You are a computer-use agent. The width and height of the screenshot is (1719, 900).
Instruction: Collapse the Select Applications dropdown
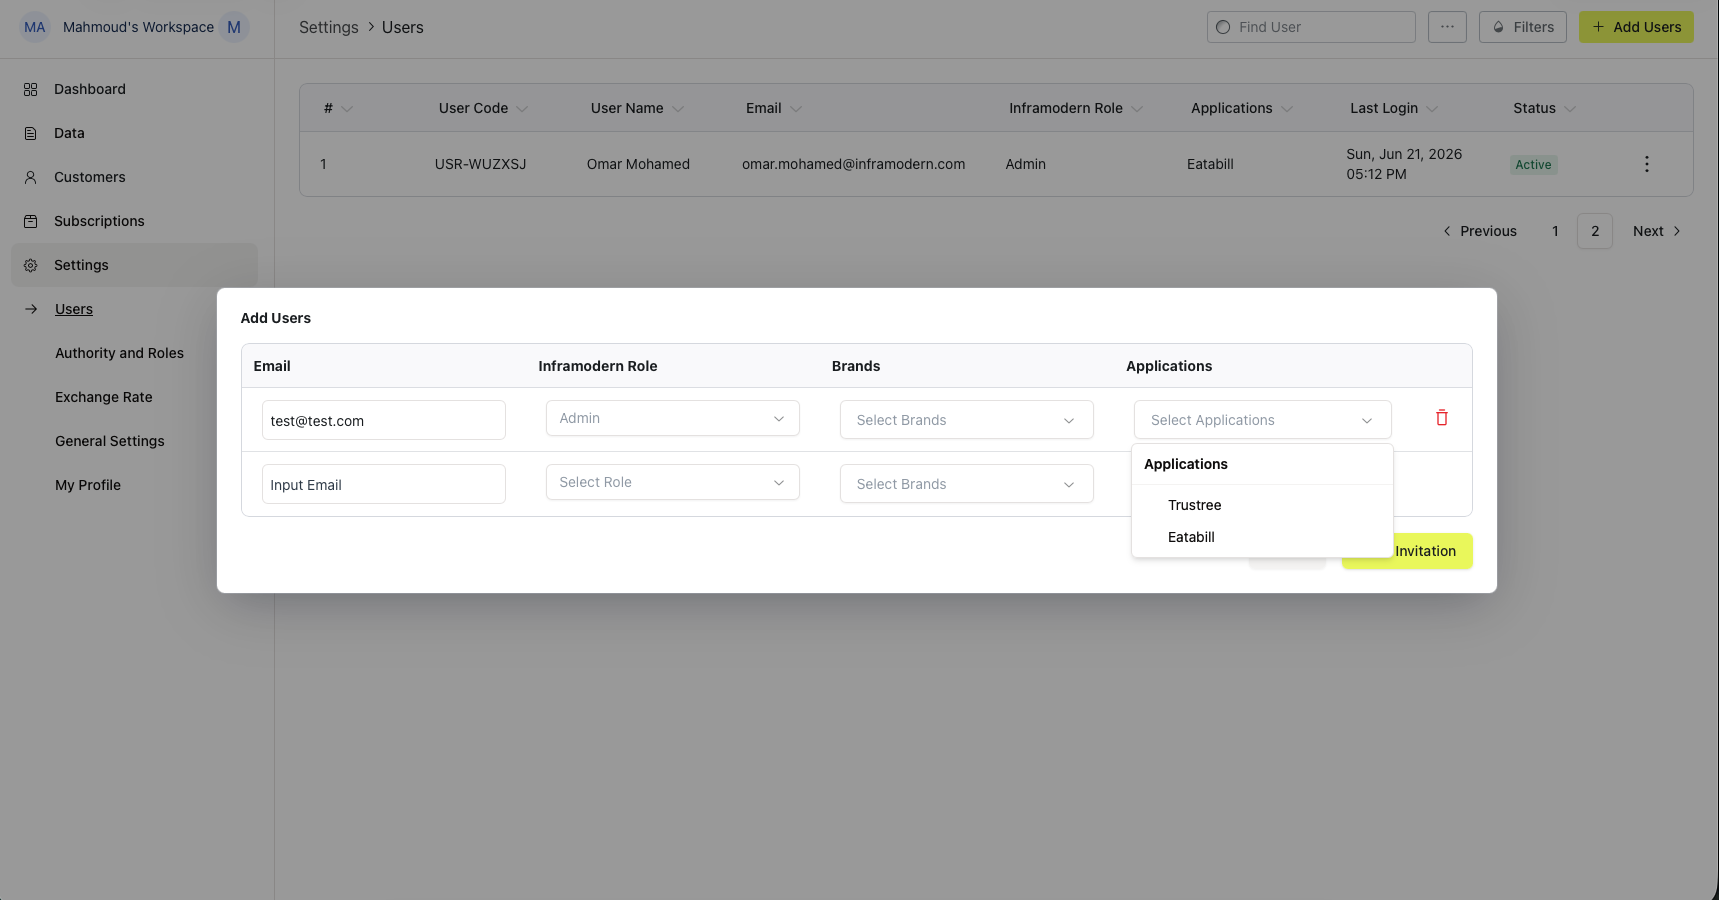click(1262, 420)
